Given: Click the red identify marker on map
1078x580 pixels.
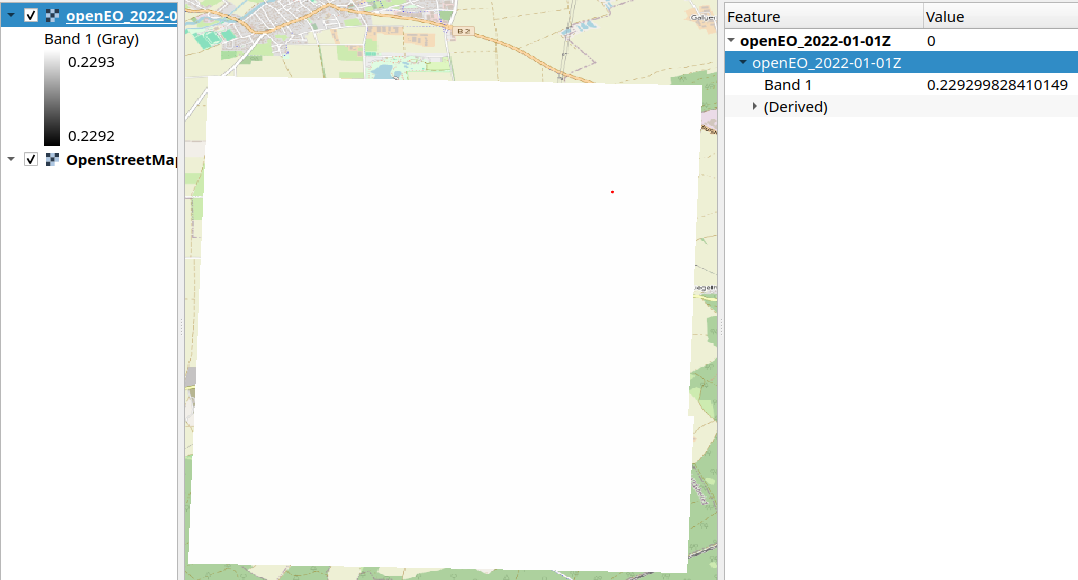Looking at the screenshot, I should tap(612, 192).
